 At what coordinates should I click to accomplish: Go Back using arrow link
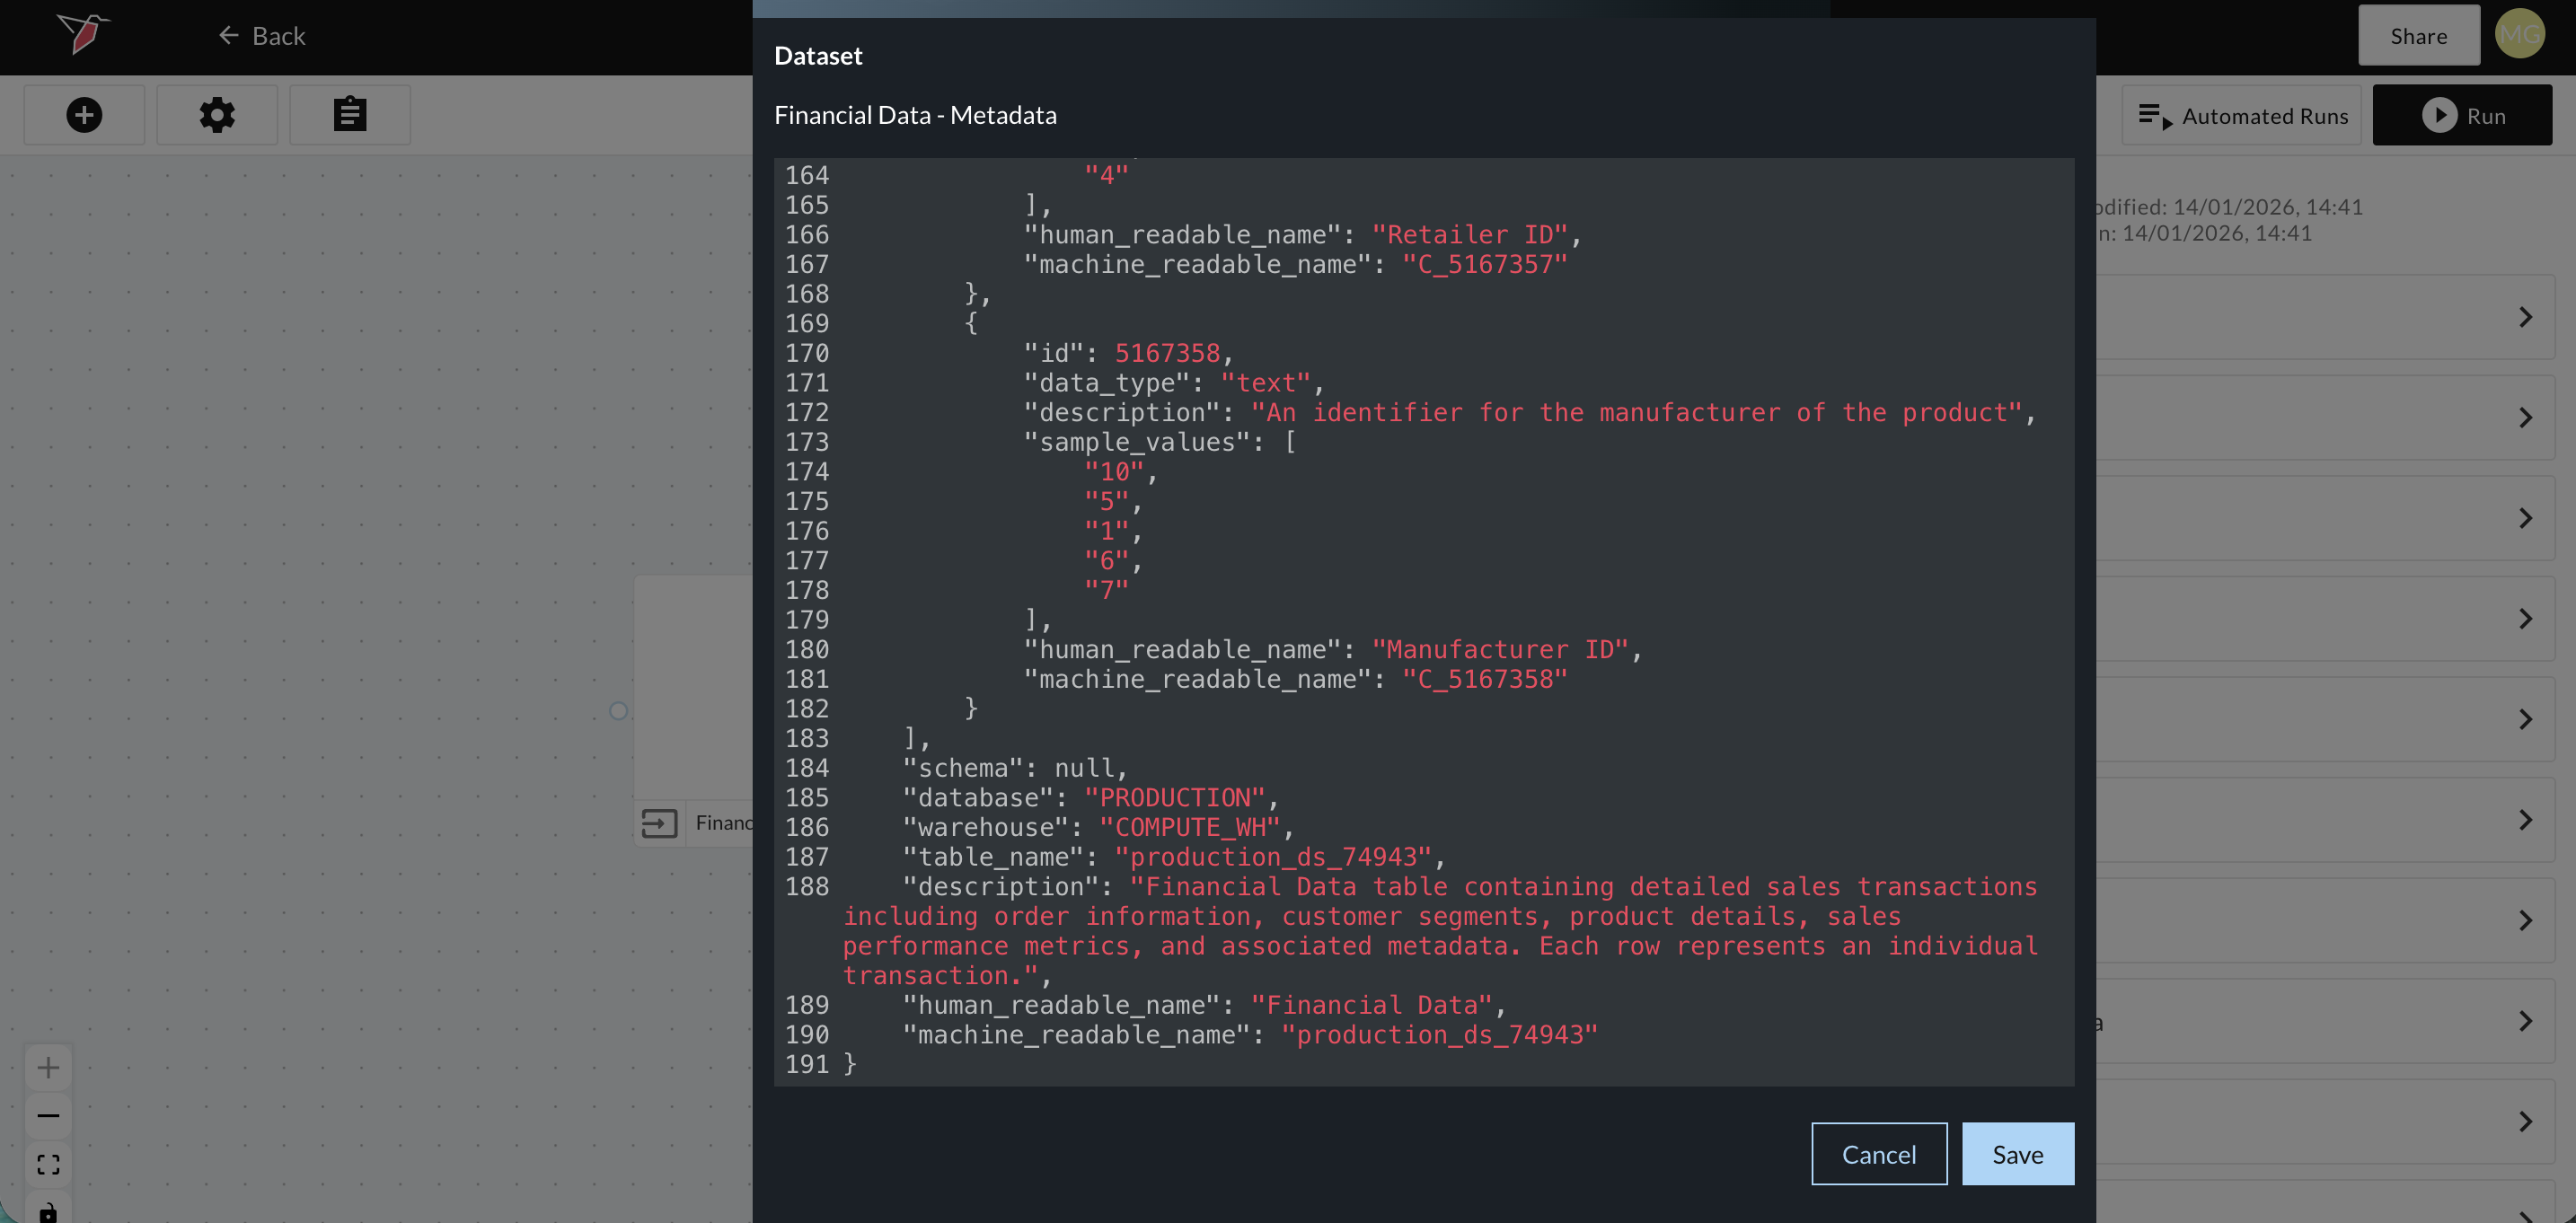(262, 36)
